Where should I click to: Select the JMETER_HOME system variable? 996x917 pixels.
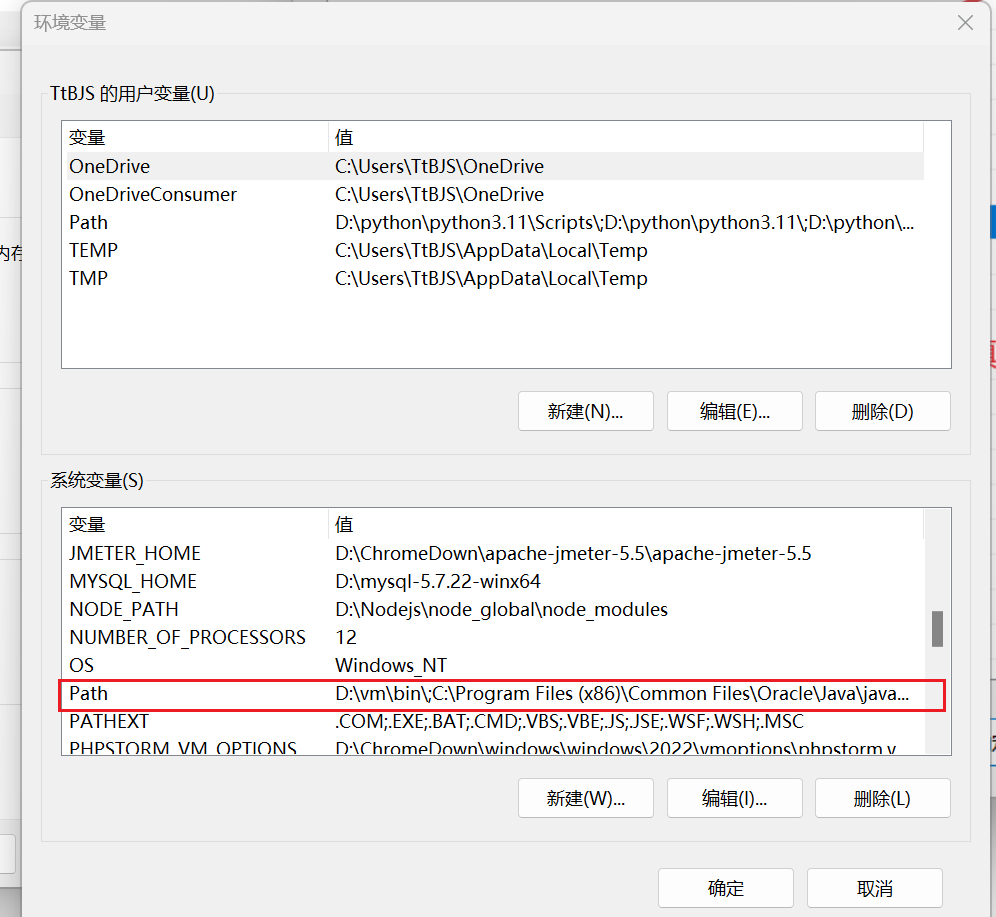[494, 553]
